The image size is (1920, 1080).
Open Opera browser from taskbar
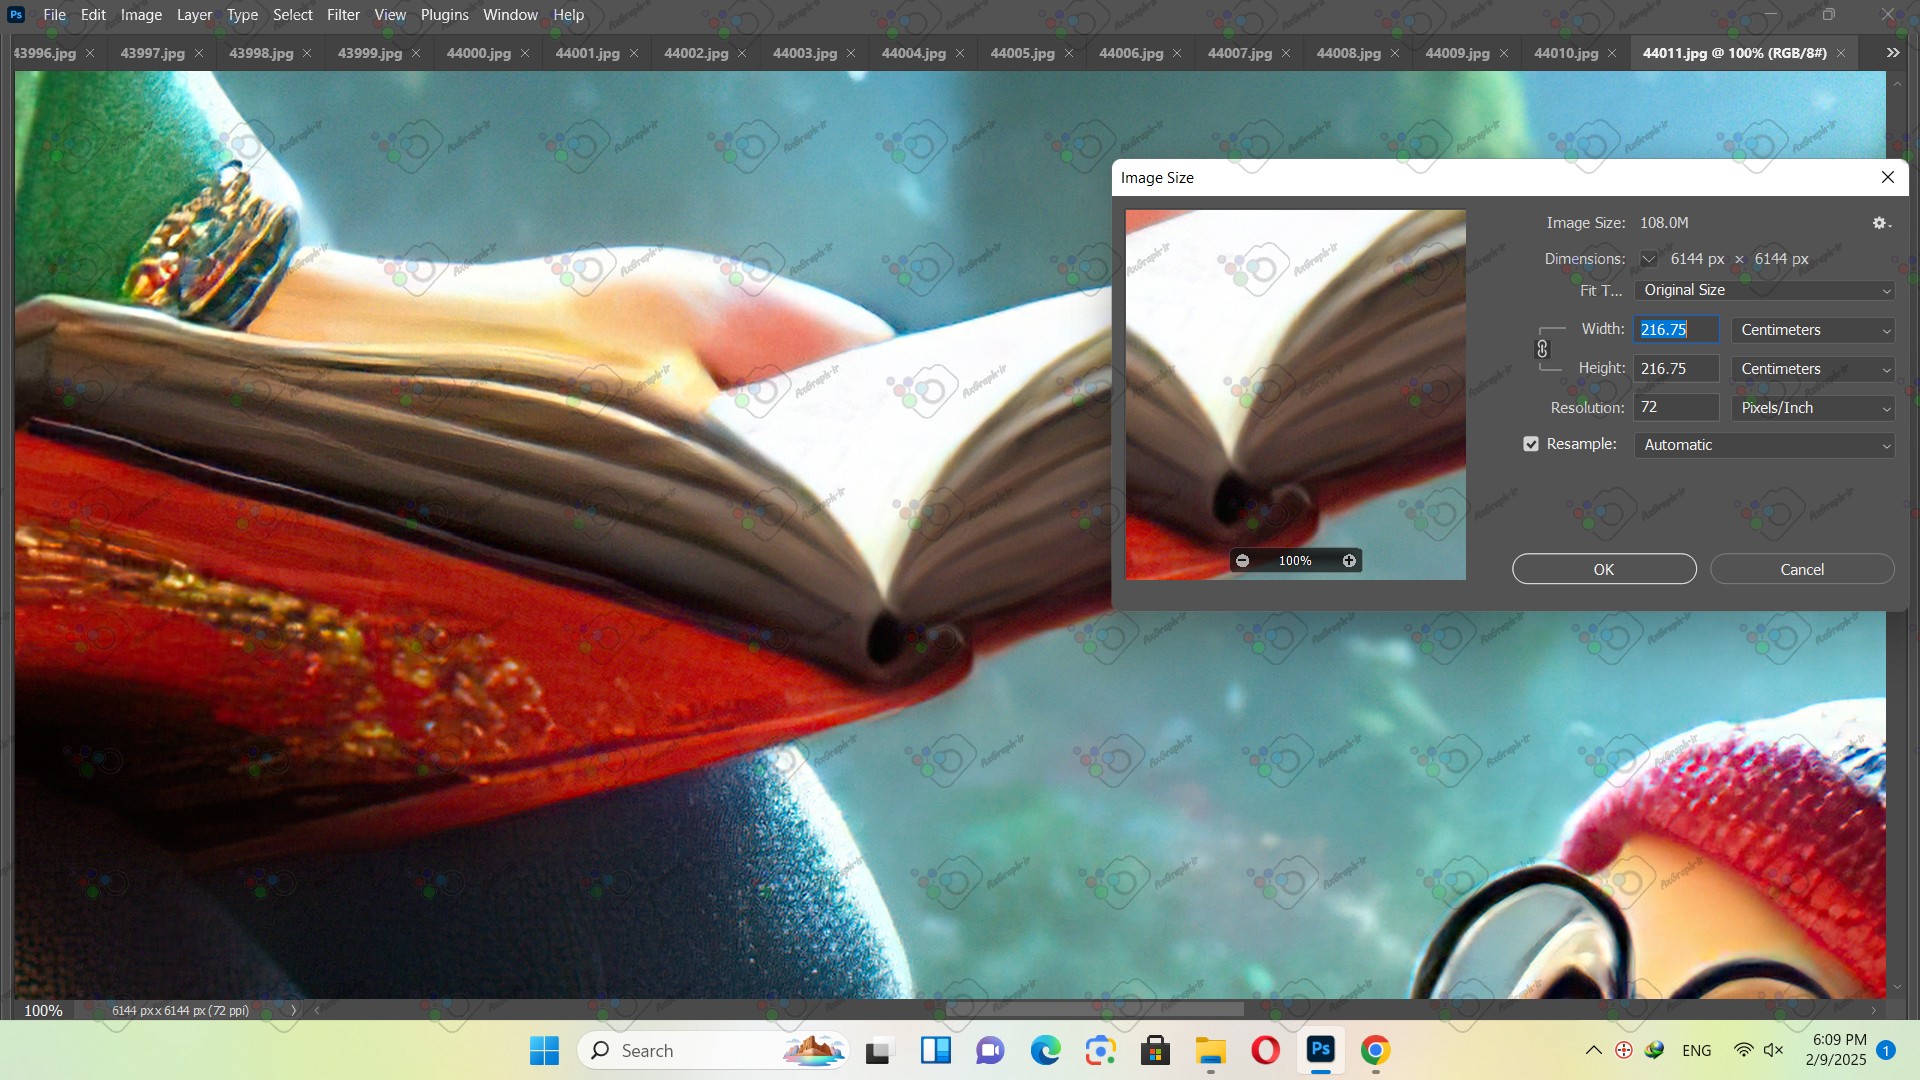tap(1265, 1051)
